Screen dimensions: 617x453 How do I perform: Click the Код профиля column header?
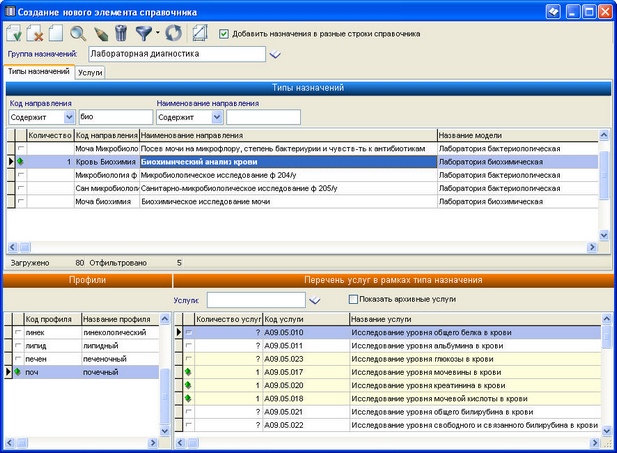(x=52, y=319)
